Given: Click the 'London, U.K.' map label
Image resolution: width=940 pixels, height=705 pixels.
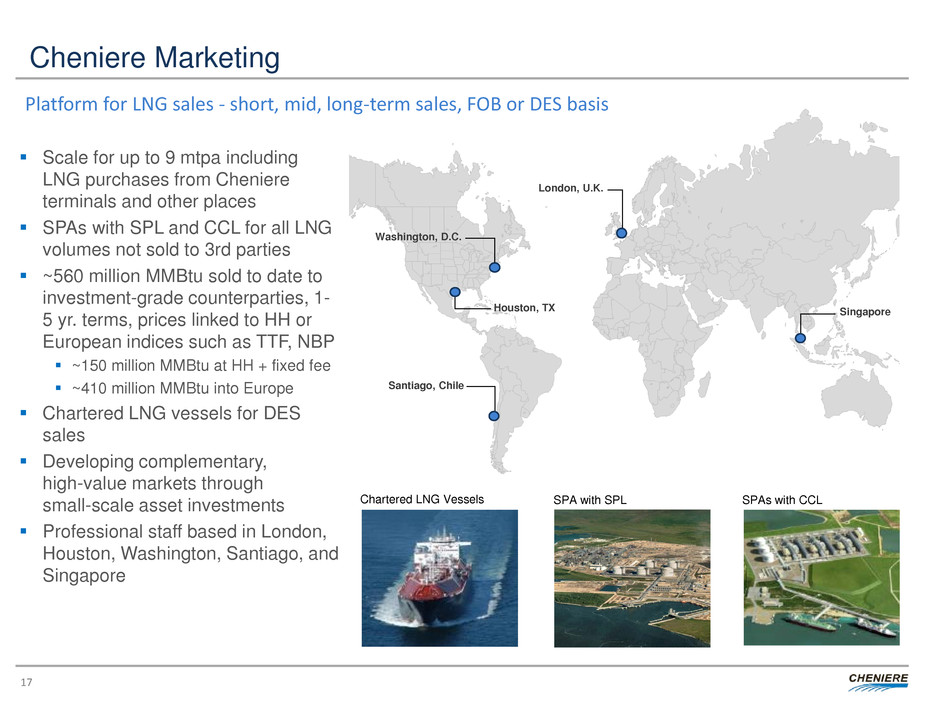Looking at the screenshot, I should pyautogui.click(x=570, y=188).
